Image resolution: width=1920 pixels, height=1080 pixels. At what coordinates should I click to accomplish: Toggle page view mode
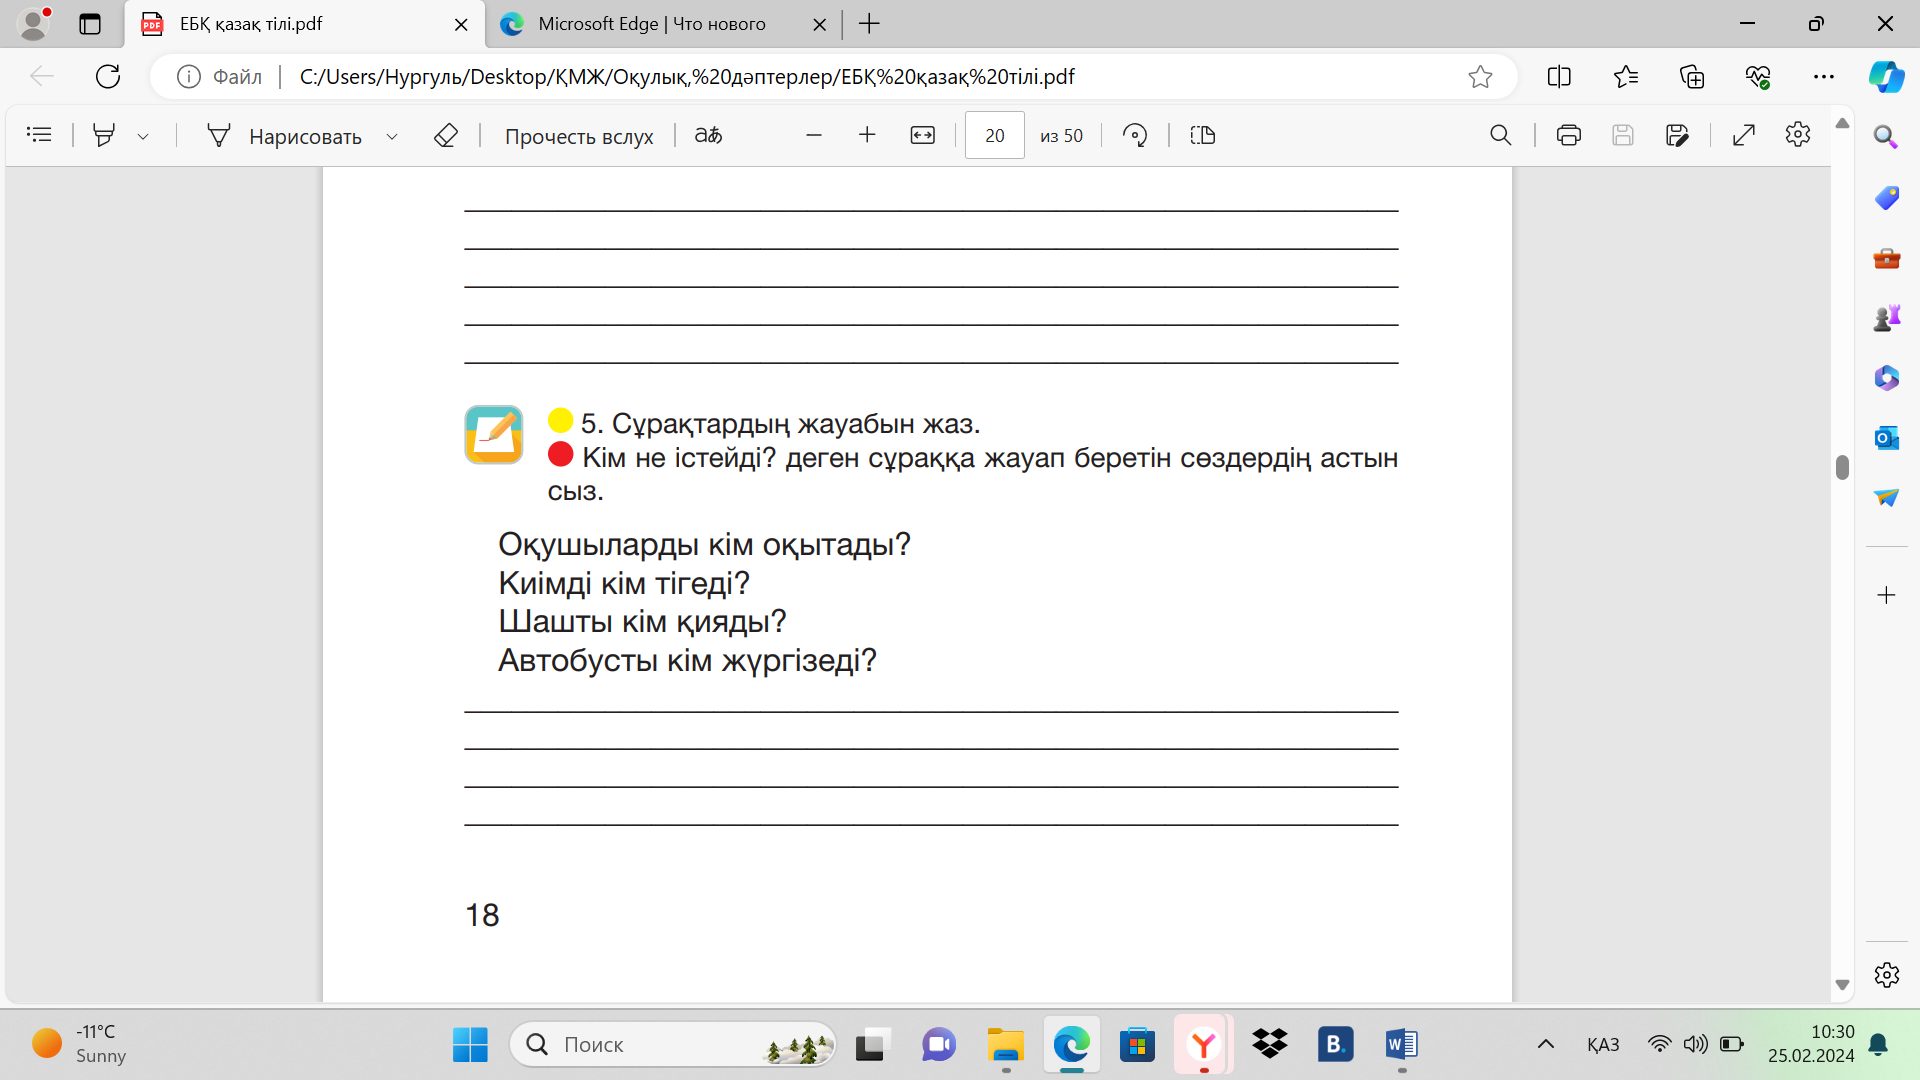pos(1203,135)
